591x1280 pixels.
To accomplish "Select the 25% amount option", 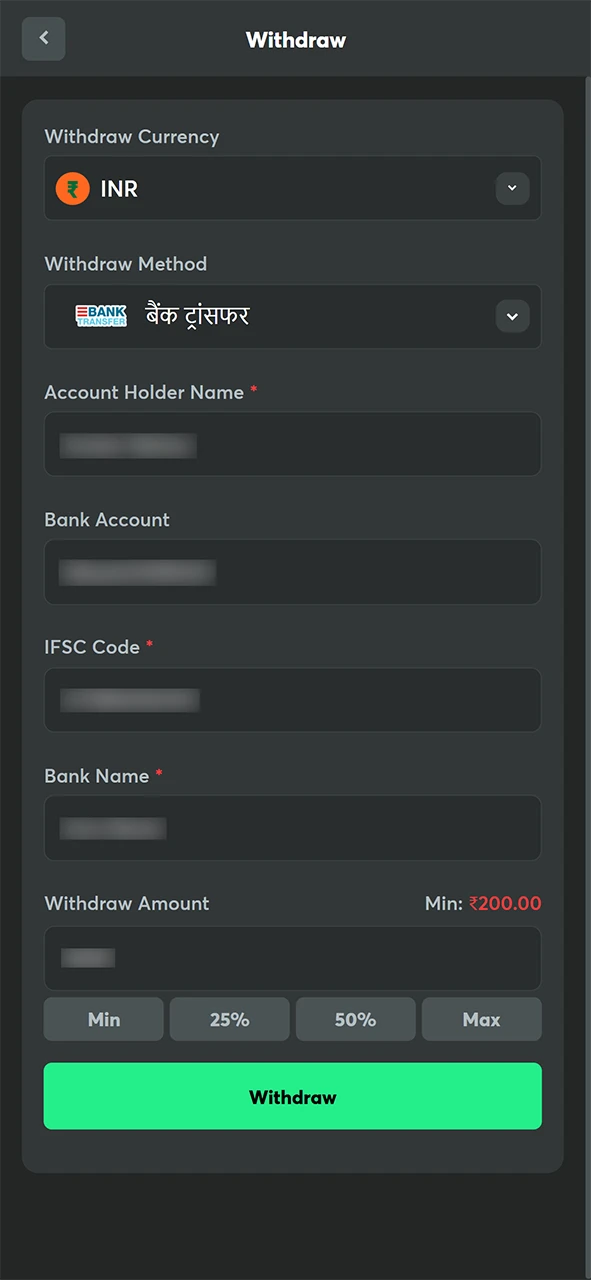I will pyautogui.click(x=229, y=1019).
